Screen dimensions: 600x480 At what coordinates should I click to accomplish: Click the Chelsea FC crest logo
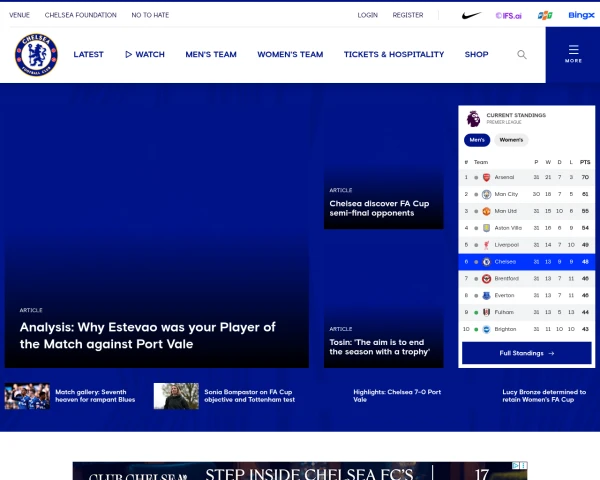[x=36, y=54]
